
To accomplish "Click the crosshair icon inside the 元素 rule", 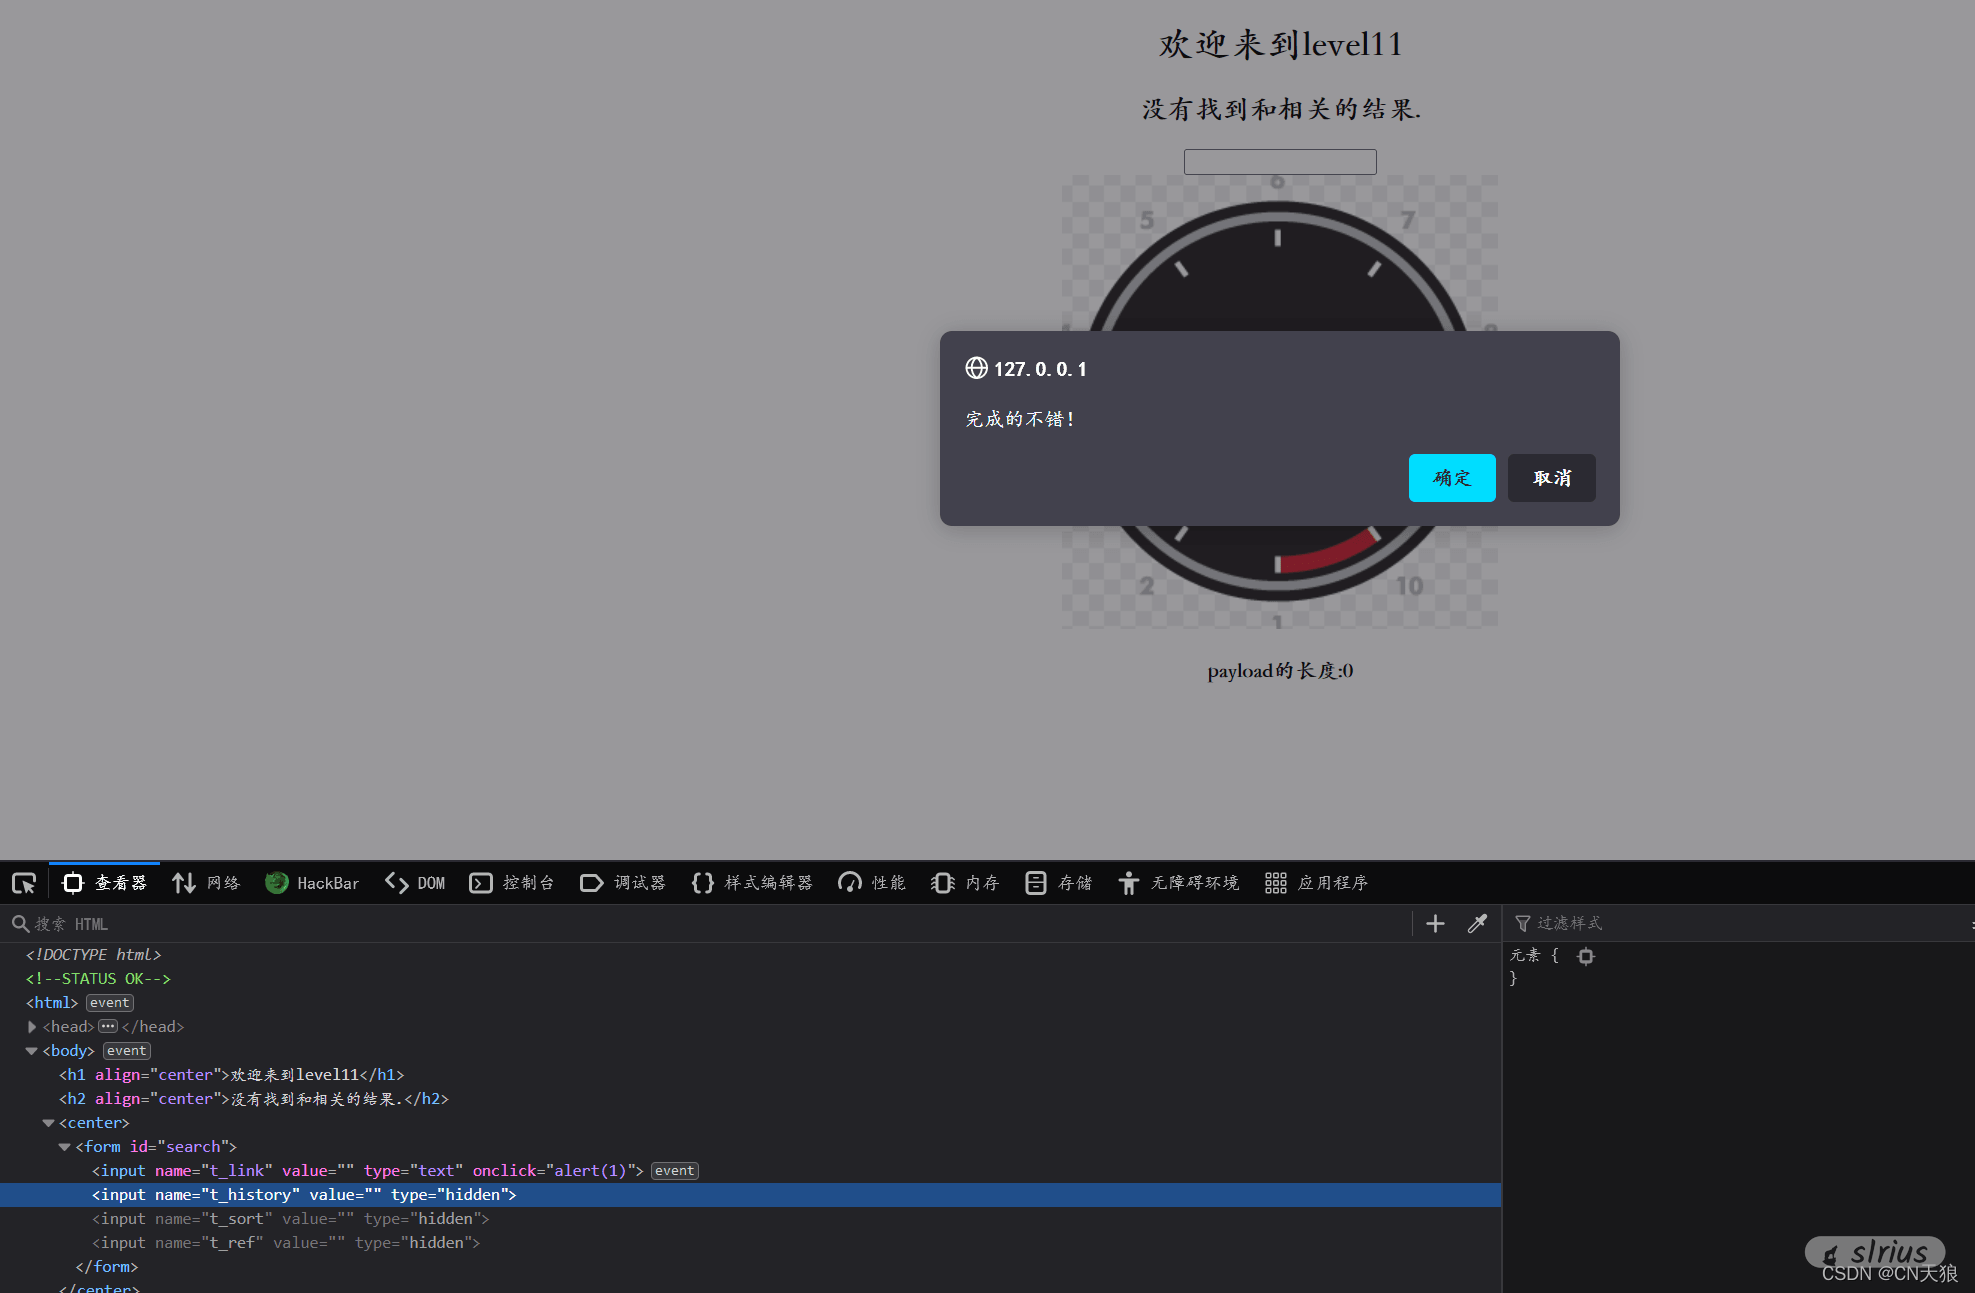I will coord(1586,956).
